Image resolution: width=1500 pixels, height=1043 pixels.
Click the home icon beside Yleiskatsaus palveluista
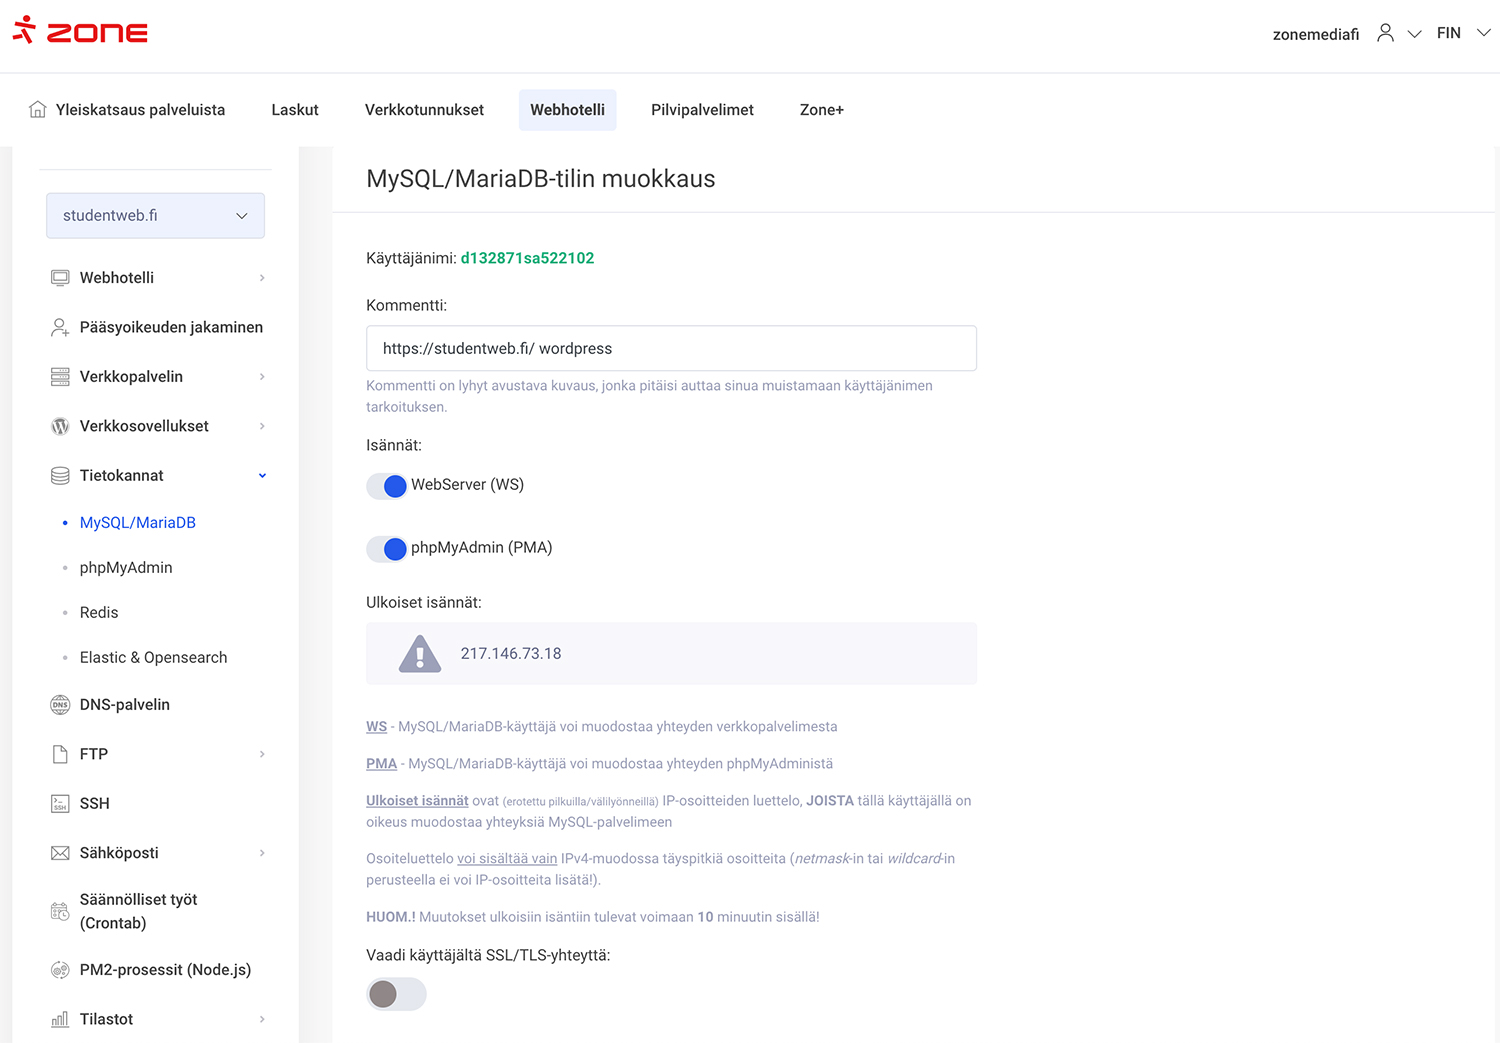pyautogui.click(x=38, y=109)
